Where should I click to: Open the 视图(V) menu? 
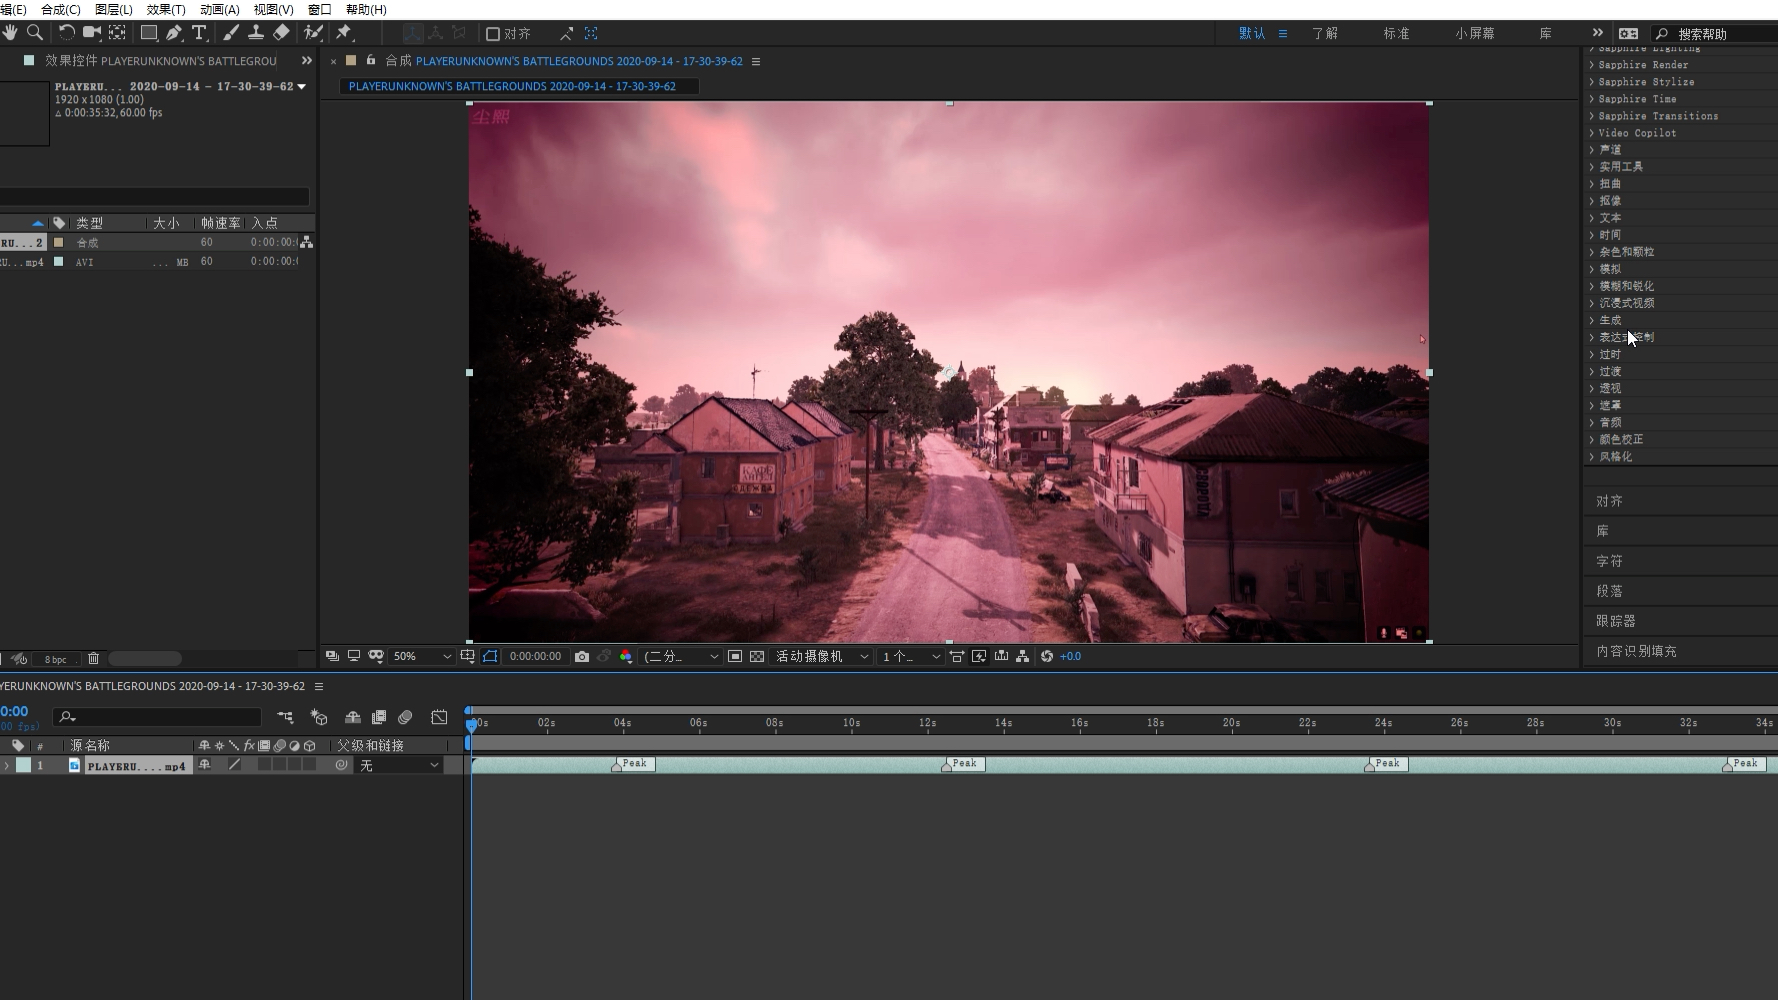pyautogui.click(x=273, y=9)
